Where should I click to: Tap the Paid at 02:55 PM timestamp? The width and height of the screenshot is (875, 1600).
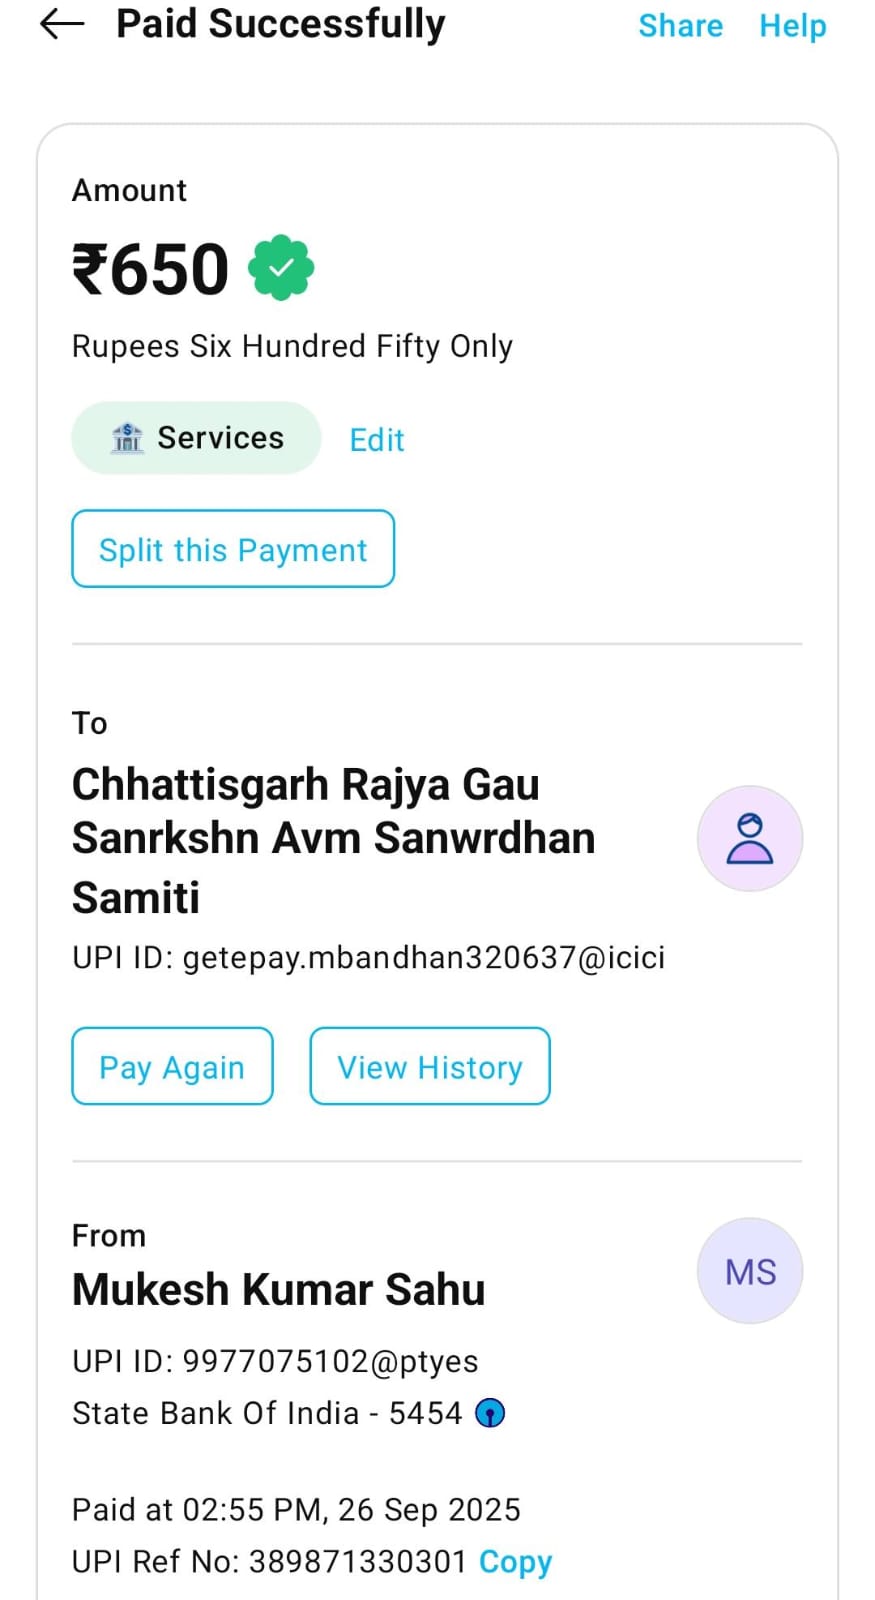point(296,1509)
